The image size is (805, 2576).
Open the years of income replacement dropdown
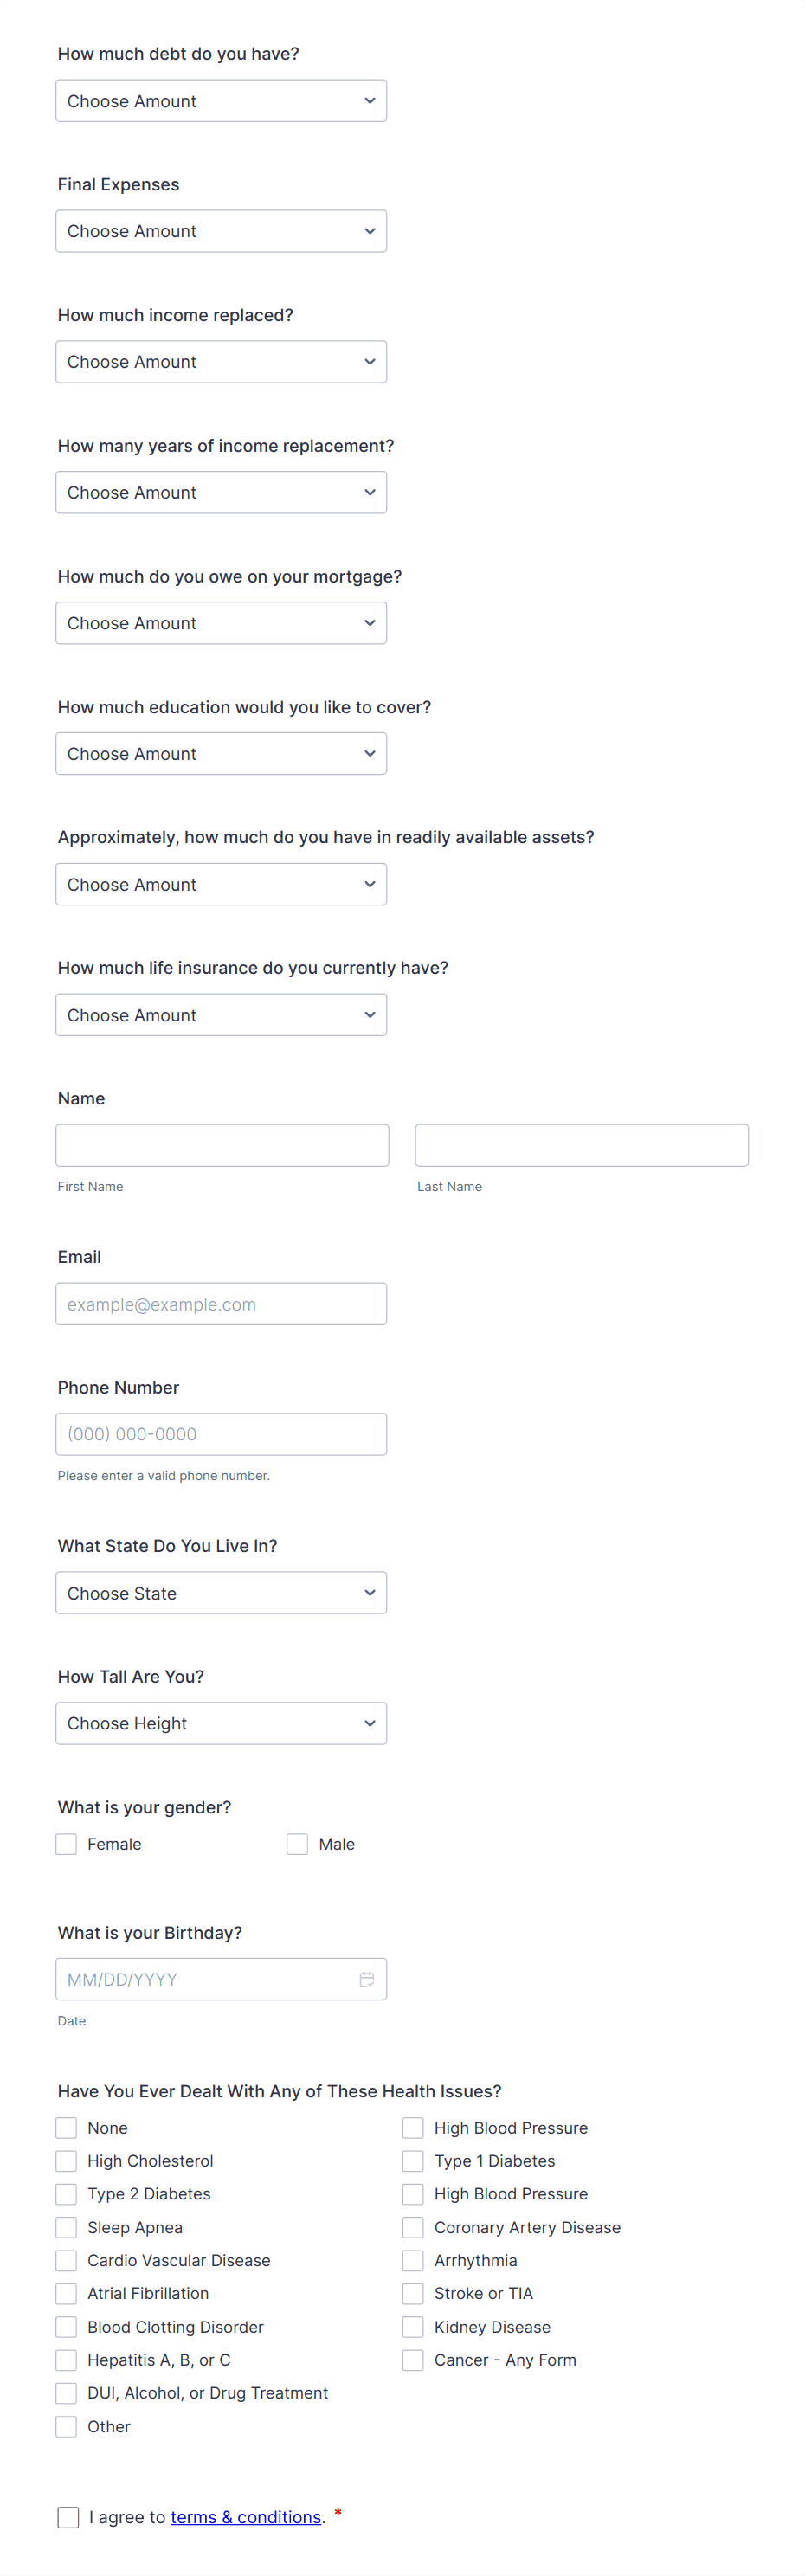pyautogui.click(x=221, y=492)
